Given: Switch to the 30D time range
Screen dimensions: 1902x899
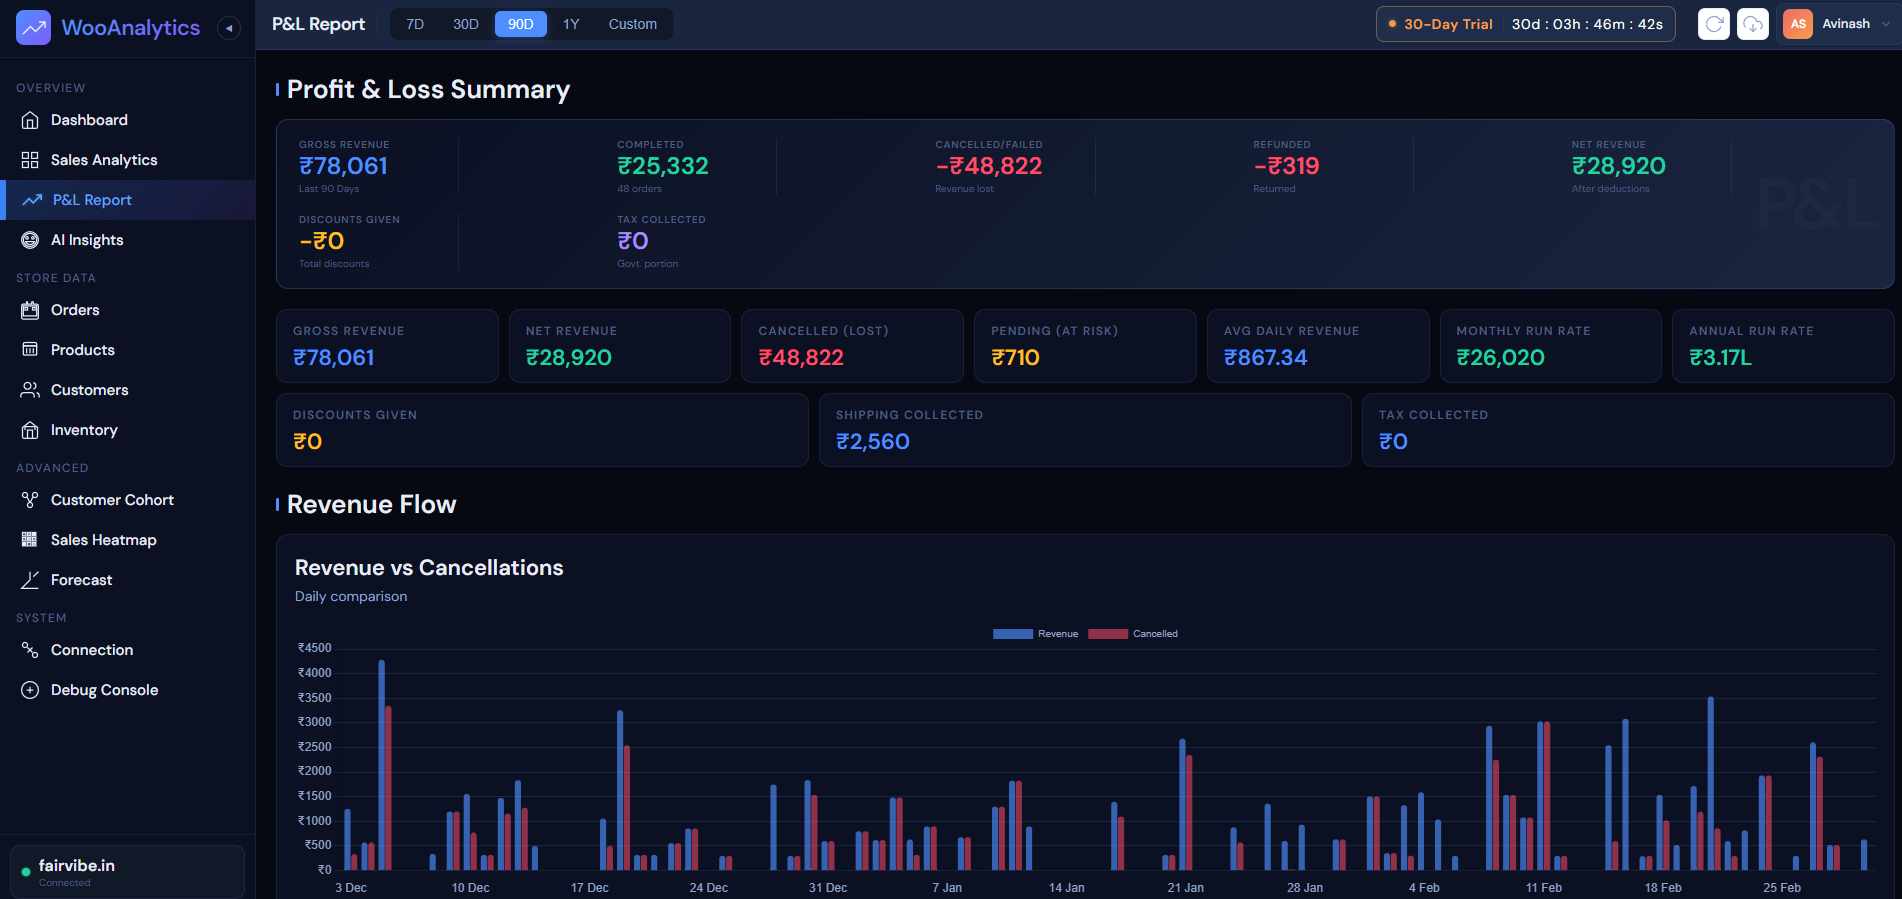Looking at the screenshot, I should click(465, 24).
